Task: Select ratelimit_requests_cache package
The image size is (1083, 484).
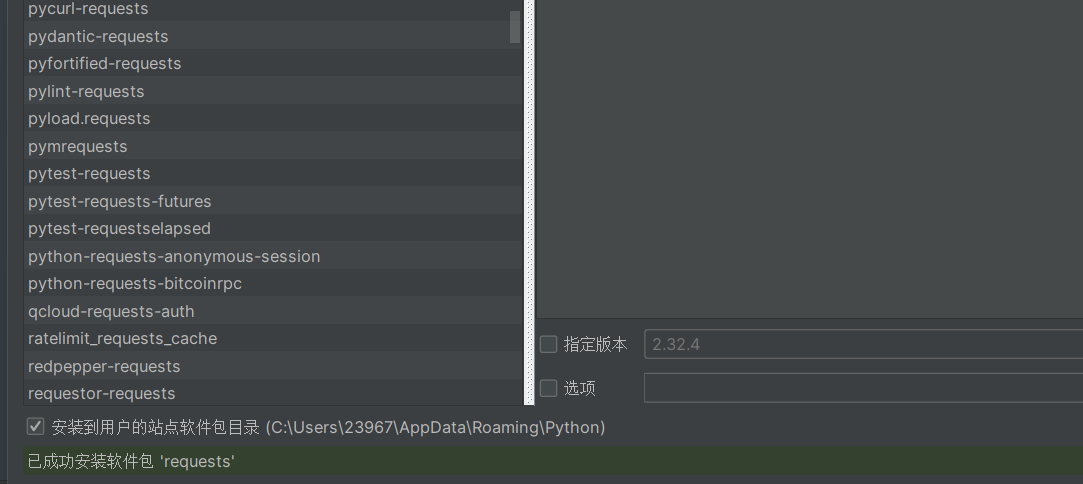Action: pos(273,338)
